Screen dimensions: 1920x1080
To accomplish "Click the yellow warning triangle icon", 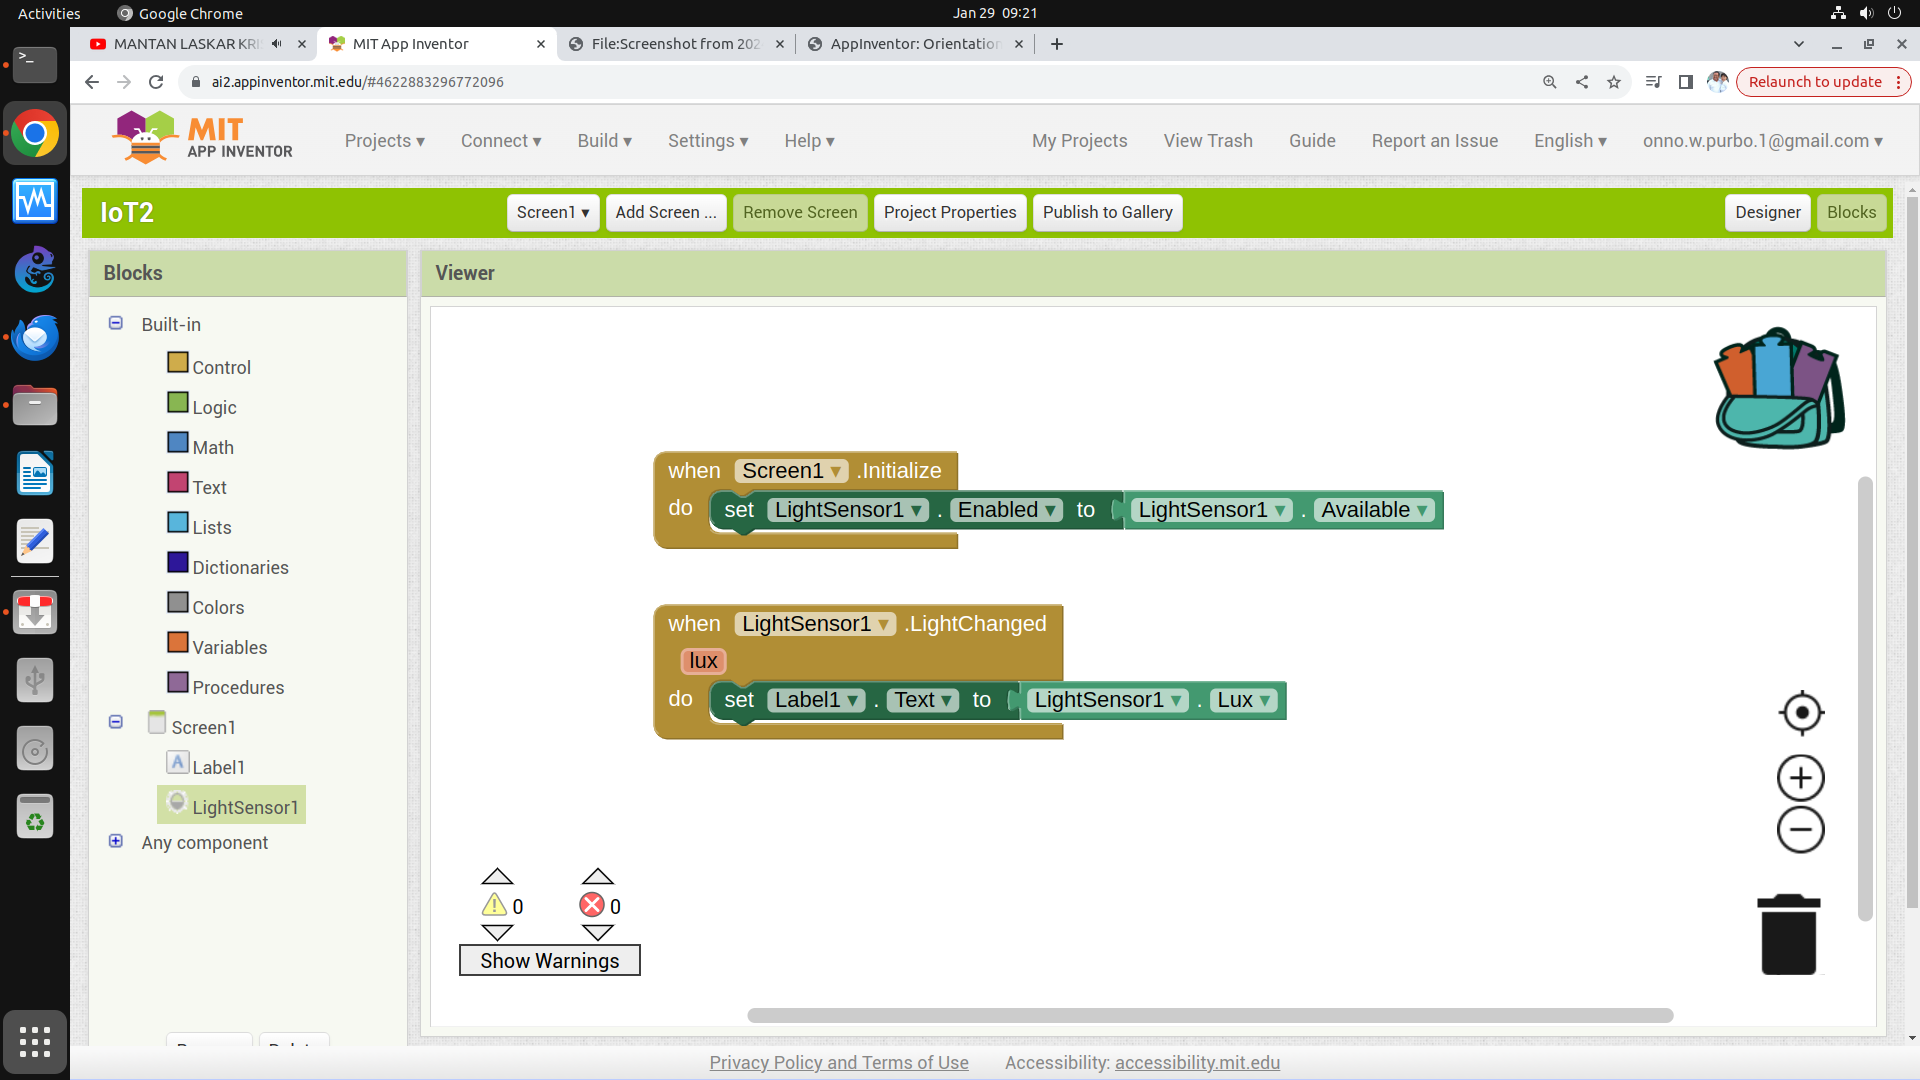I will (494, 906).
